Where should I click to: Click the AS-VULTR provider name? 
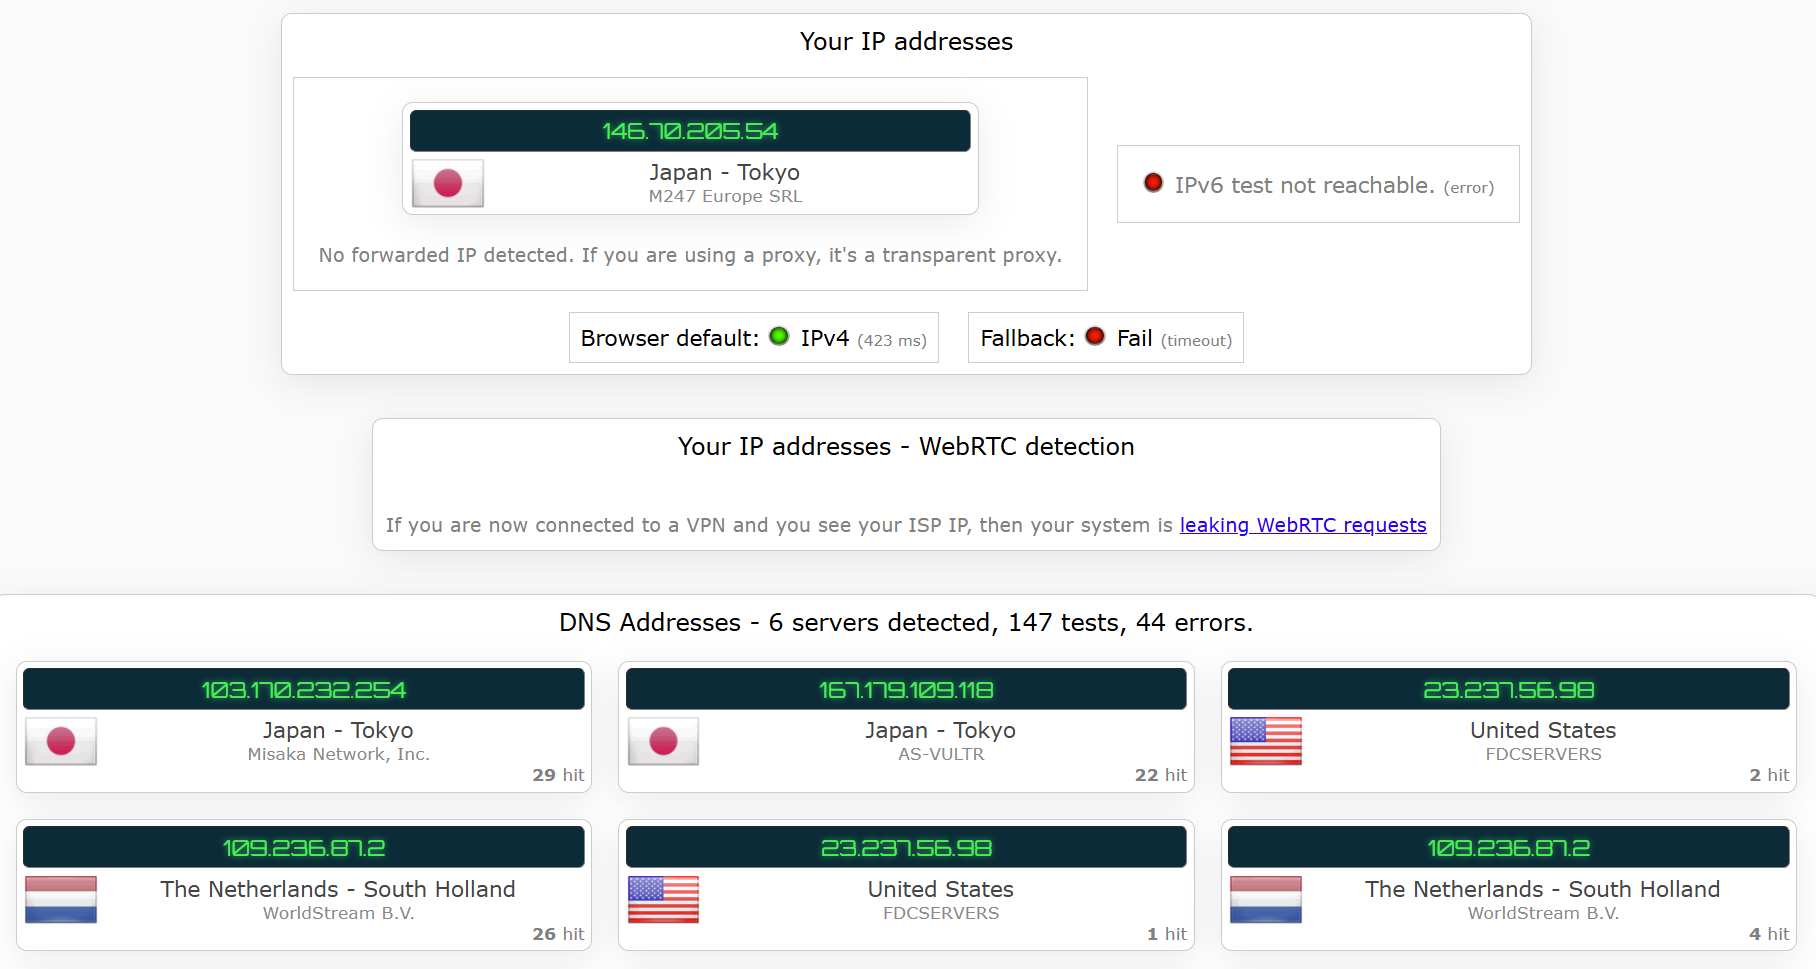pos(941,755)
